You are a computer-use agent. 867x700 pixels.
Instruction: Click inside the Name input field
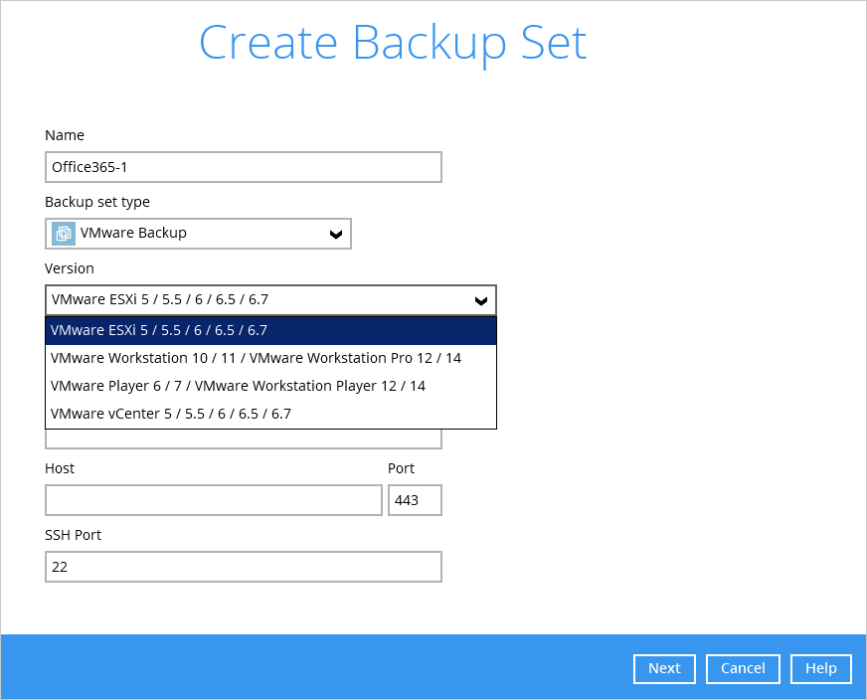pyautogui.click(x=243, y=167)
